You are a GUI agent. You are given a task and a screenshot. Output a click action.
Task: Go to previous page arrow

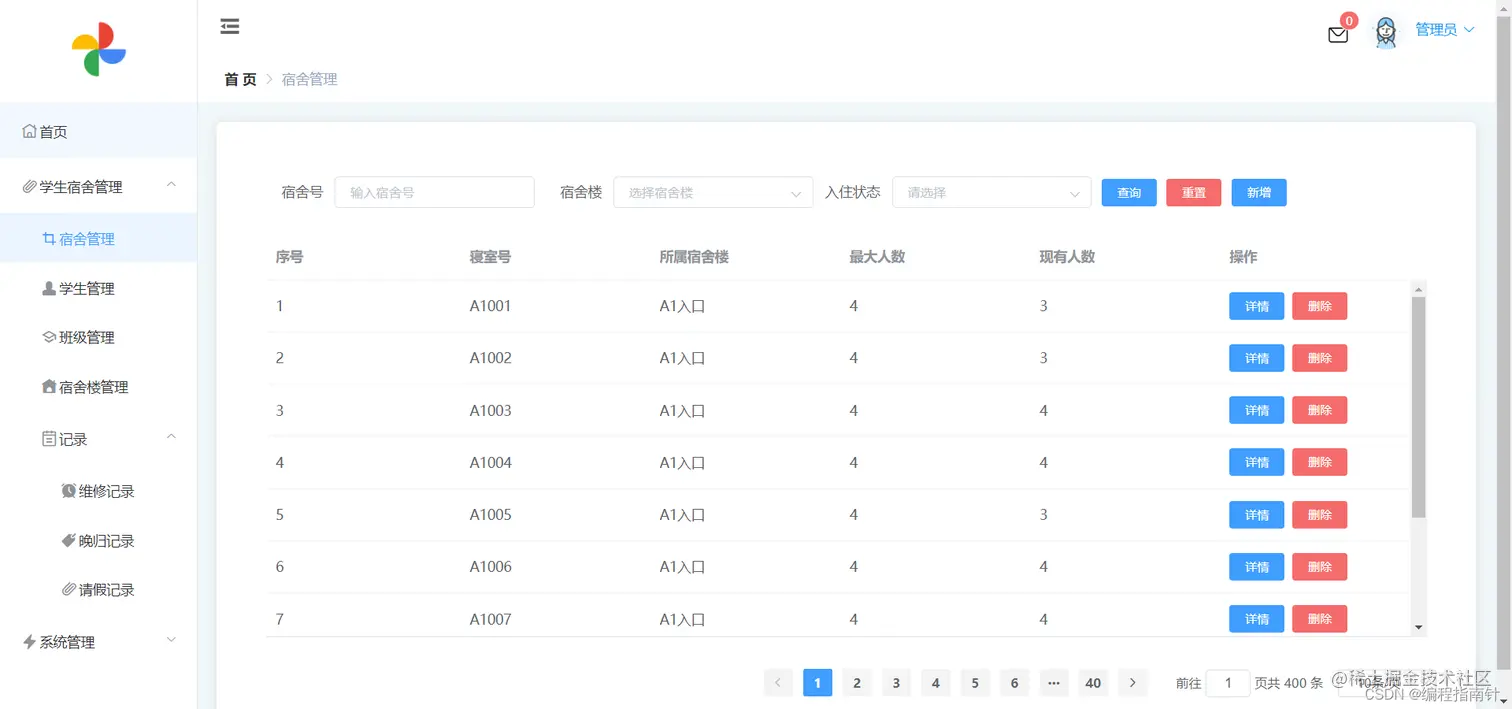778,683
